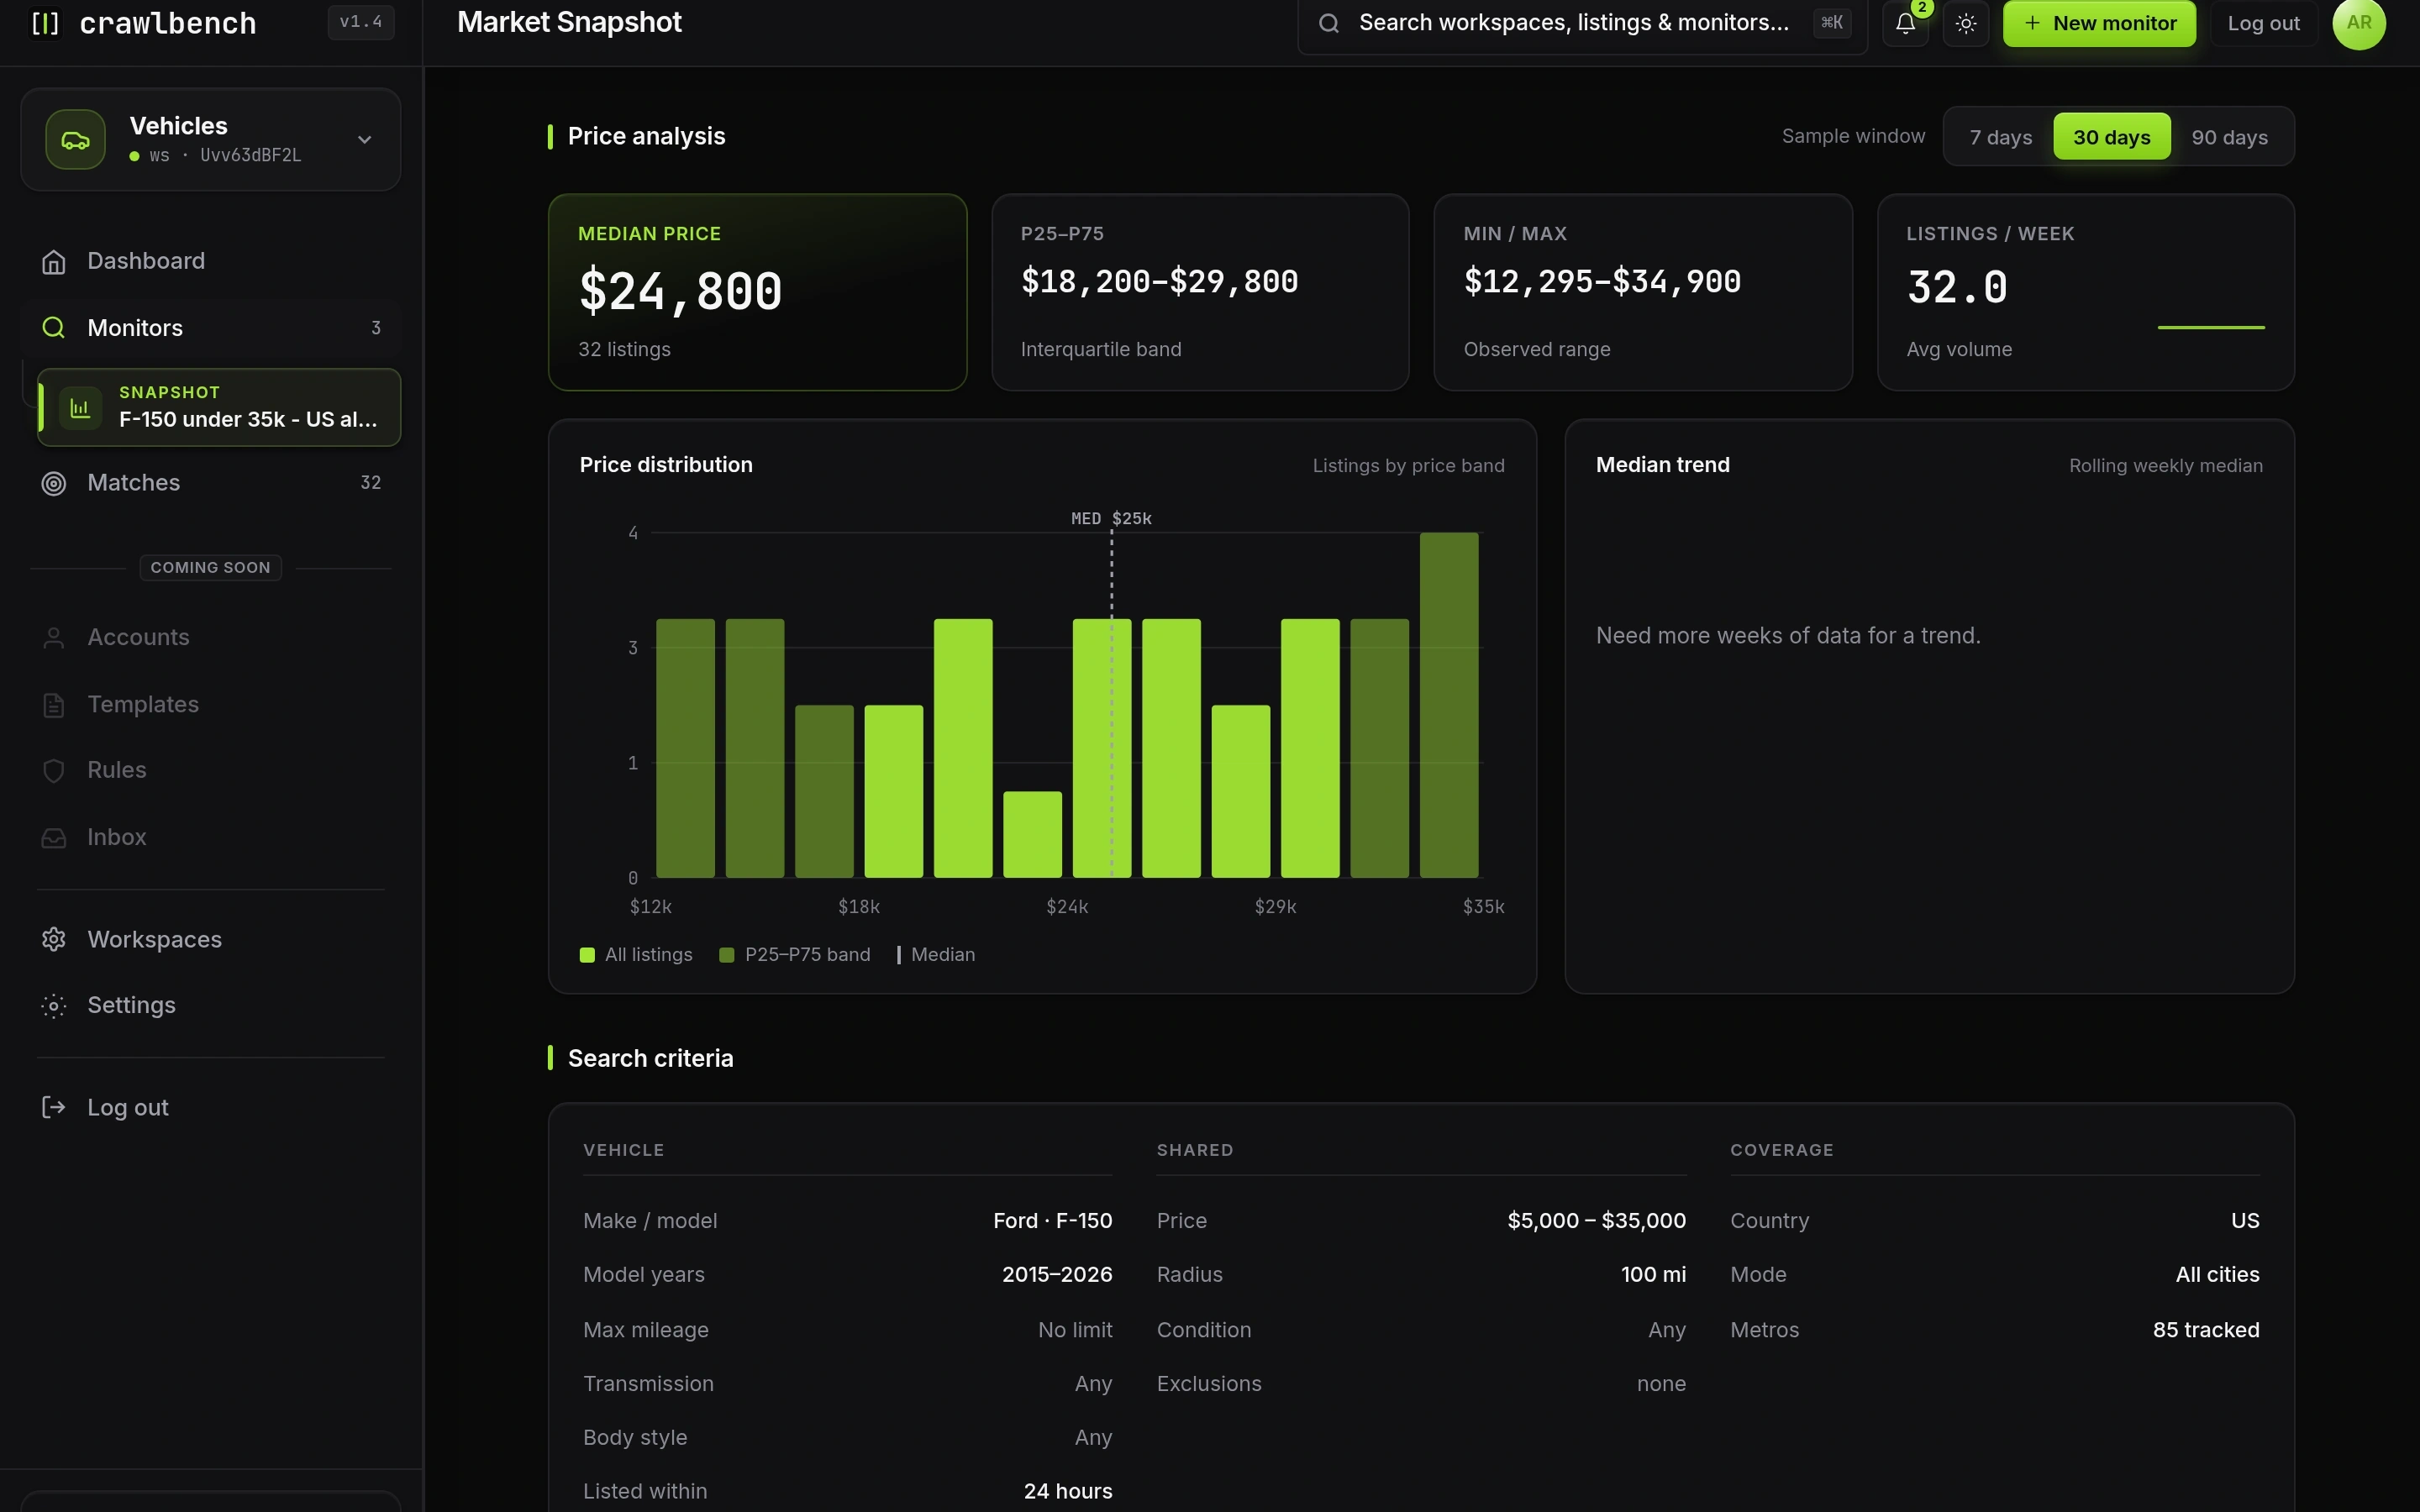Click the '2015–2026' model years value
The image size is (2420, 1512).
1057,1275
